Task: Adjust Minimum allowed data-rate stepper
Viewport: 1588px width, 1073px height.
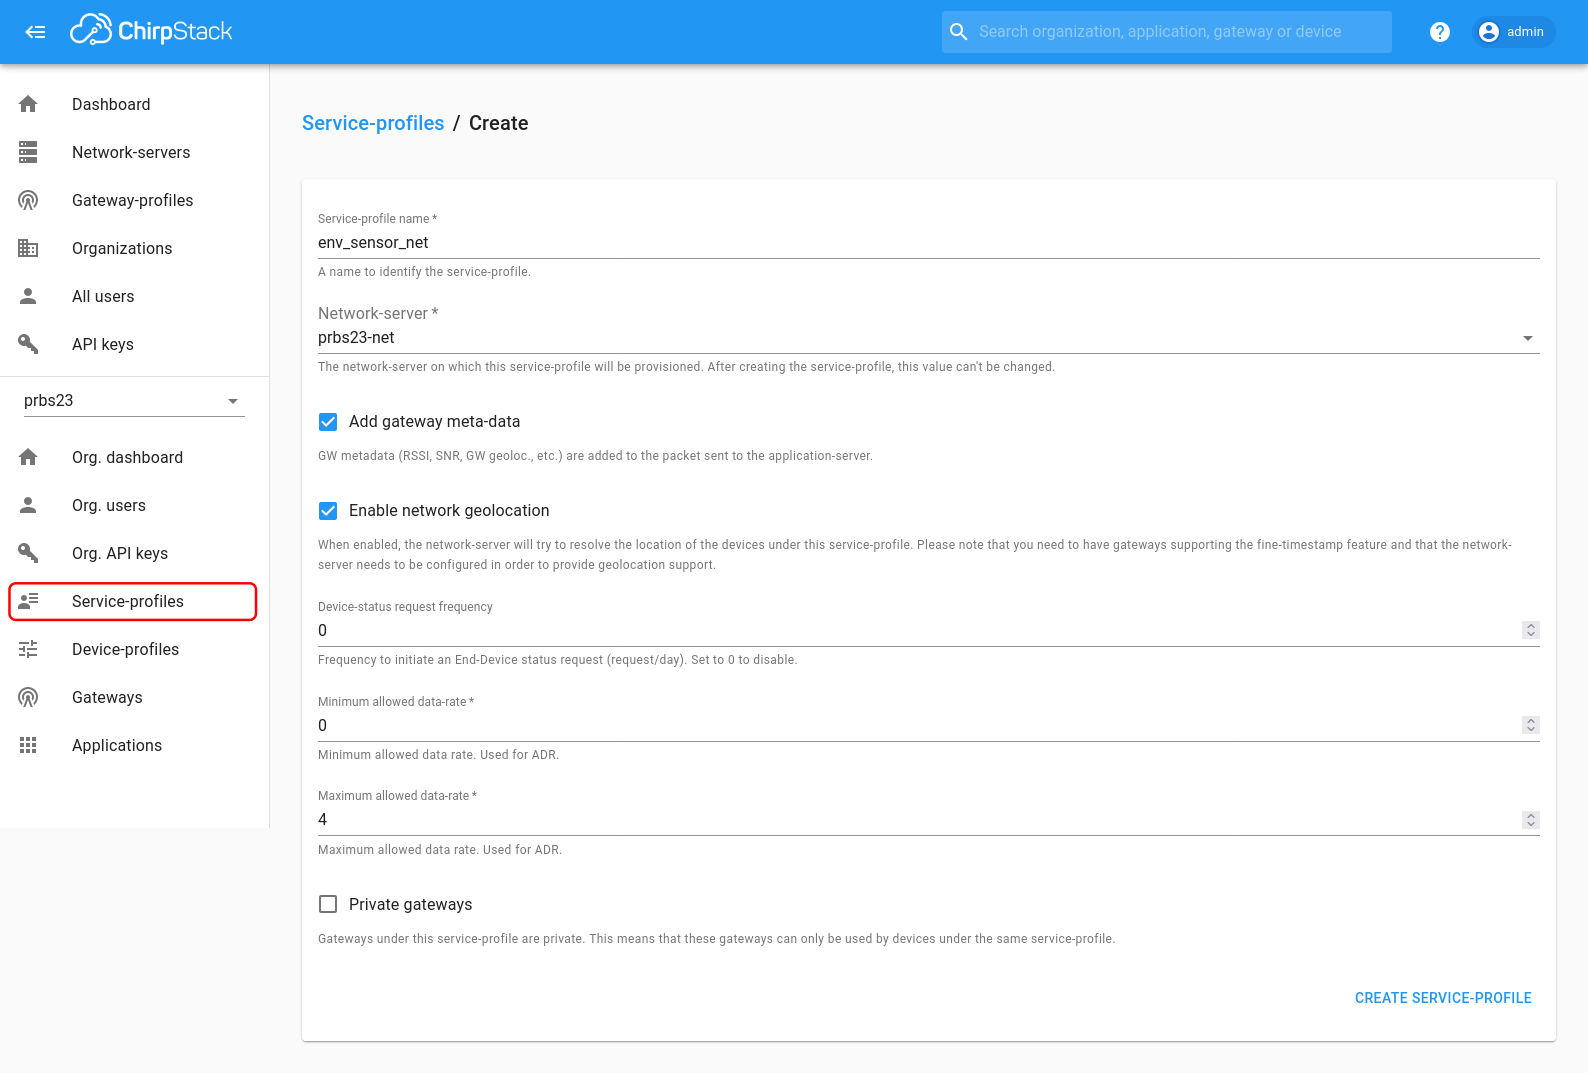Action: (x=1531, y=725)
